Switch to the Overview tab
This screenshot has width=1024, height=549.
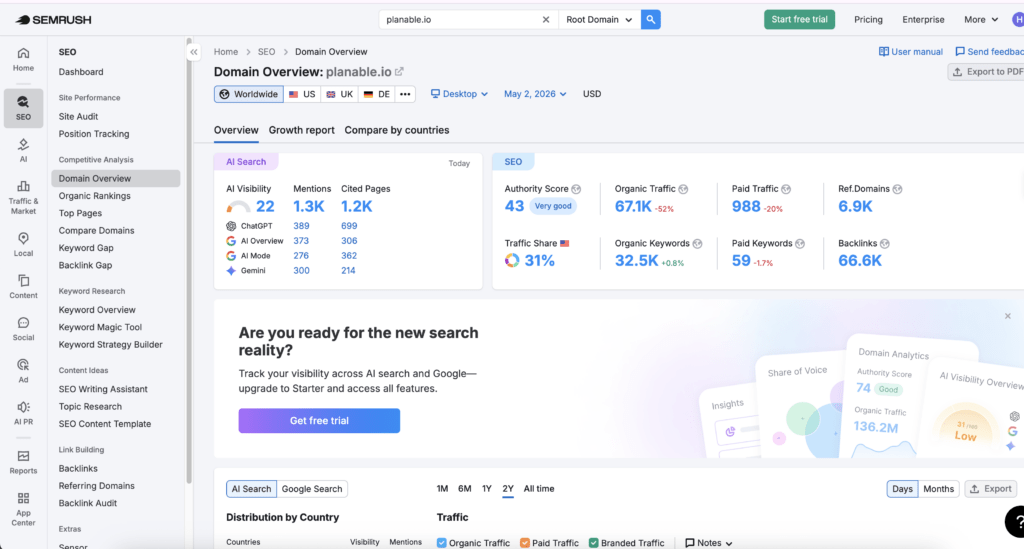pos(236,130)
